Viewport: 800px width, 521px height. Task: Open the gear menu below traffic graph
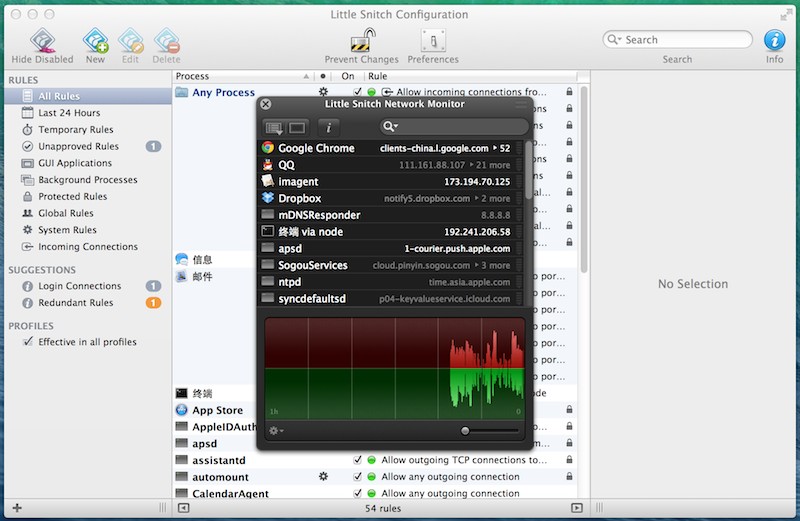point(276,431)
